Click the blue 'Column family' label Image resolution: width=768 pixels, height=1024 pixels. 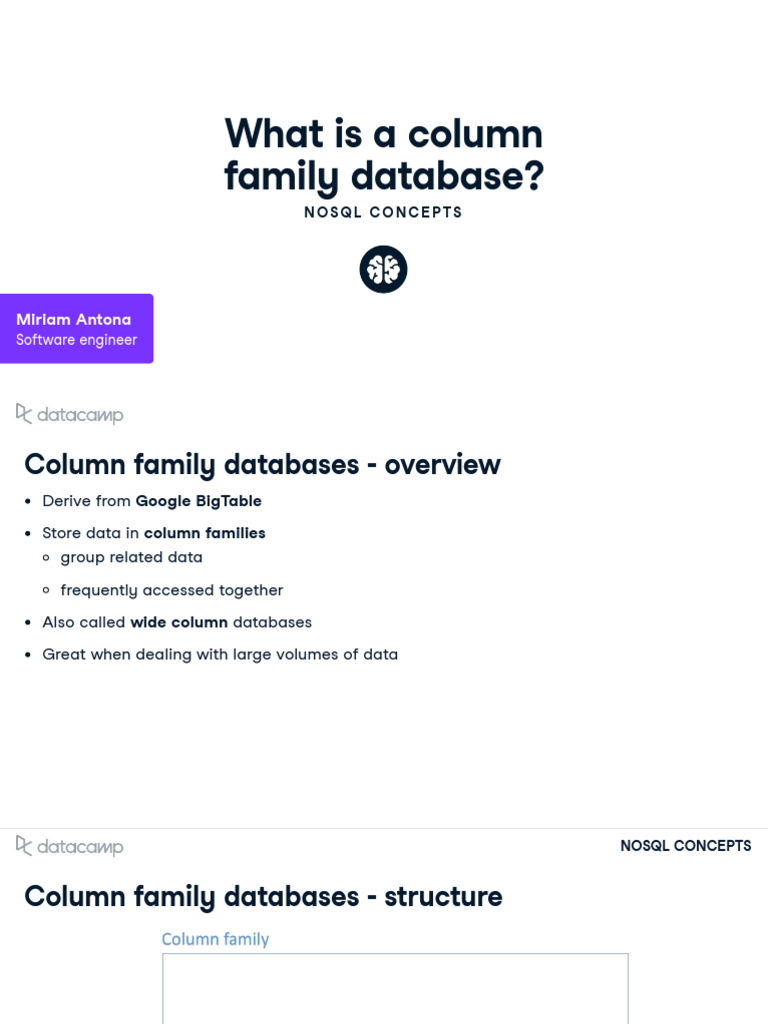216,939
